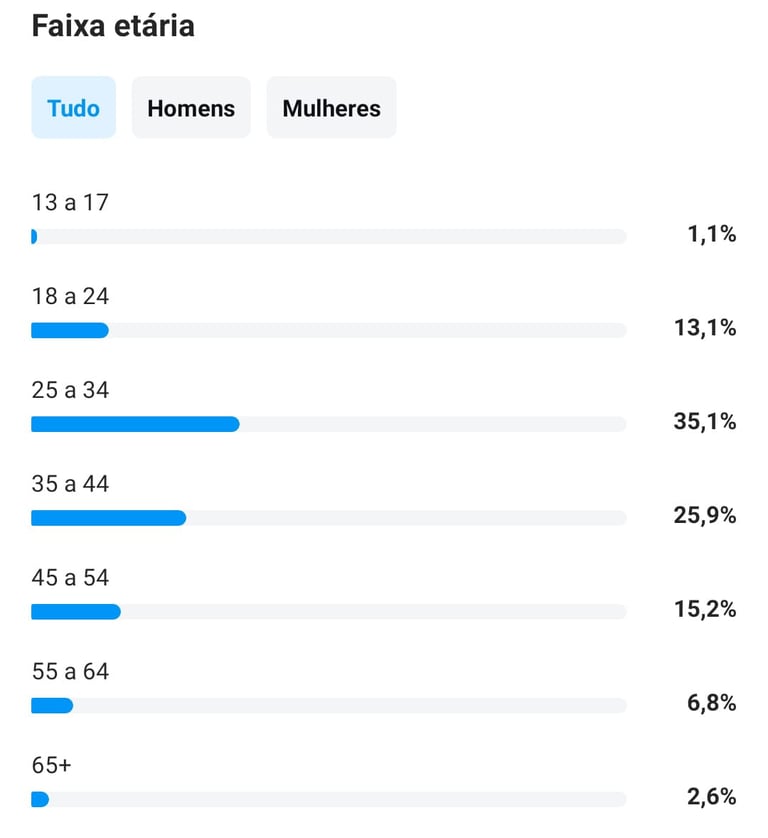Click the 45 a 54 blue bar
Screen dimensions: 768x838
[76, 611]
